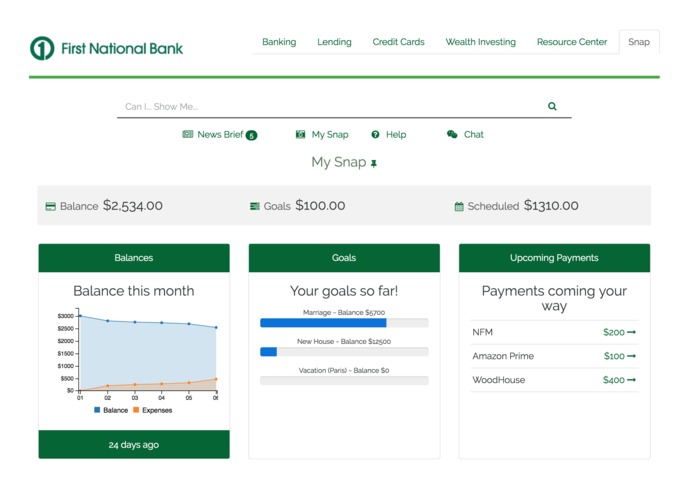Click the Vacation (Paris) goal progress bar
This screenshot has width=695, height=494.
tap(344, 381)
